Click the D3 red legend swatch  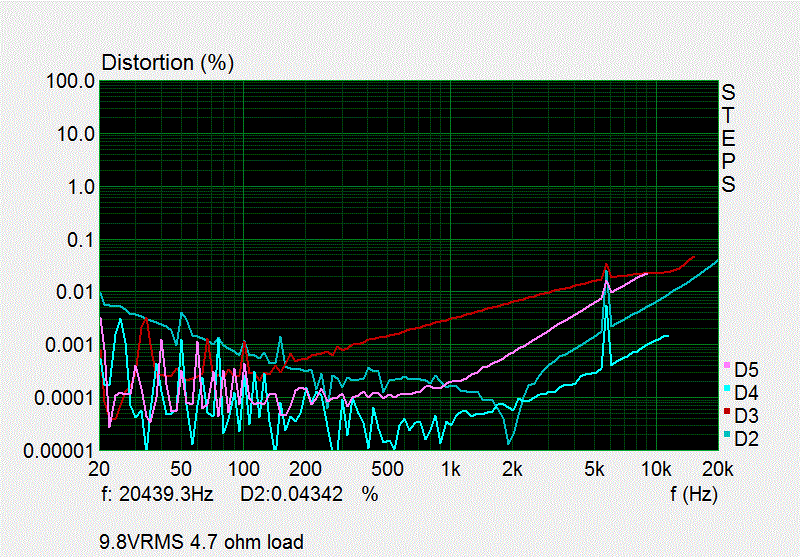coord(727,411)
